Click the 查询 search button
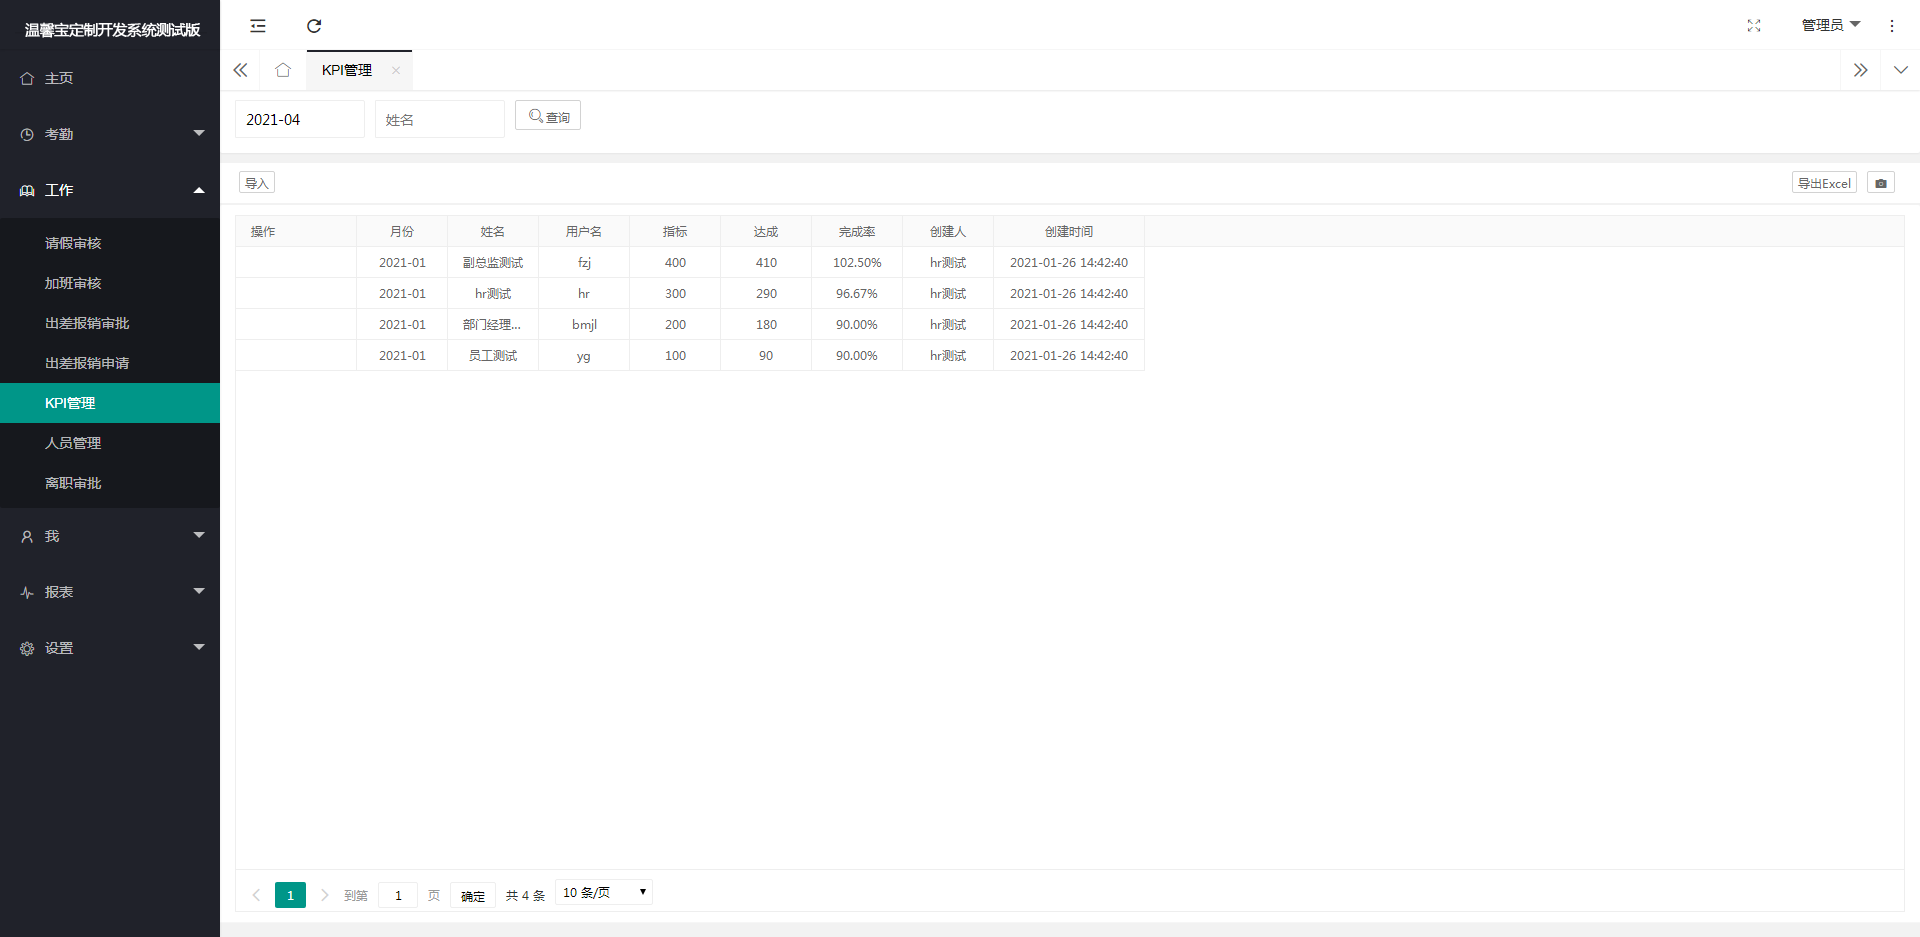This screenshot has height=937, width=1920. coord(548,116)
